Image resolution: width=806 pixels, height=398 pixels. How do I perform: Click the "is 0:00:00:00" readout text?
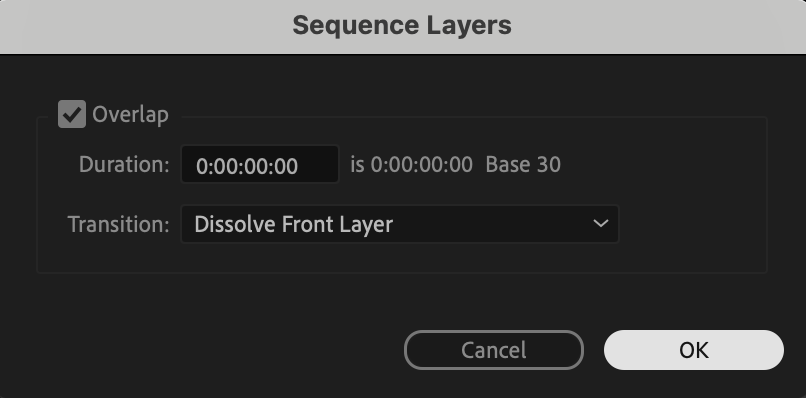411,165
